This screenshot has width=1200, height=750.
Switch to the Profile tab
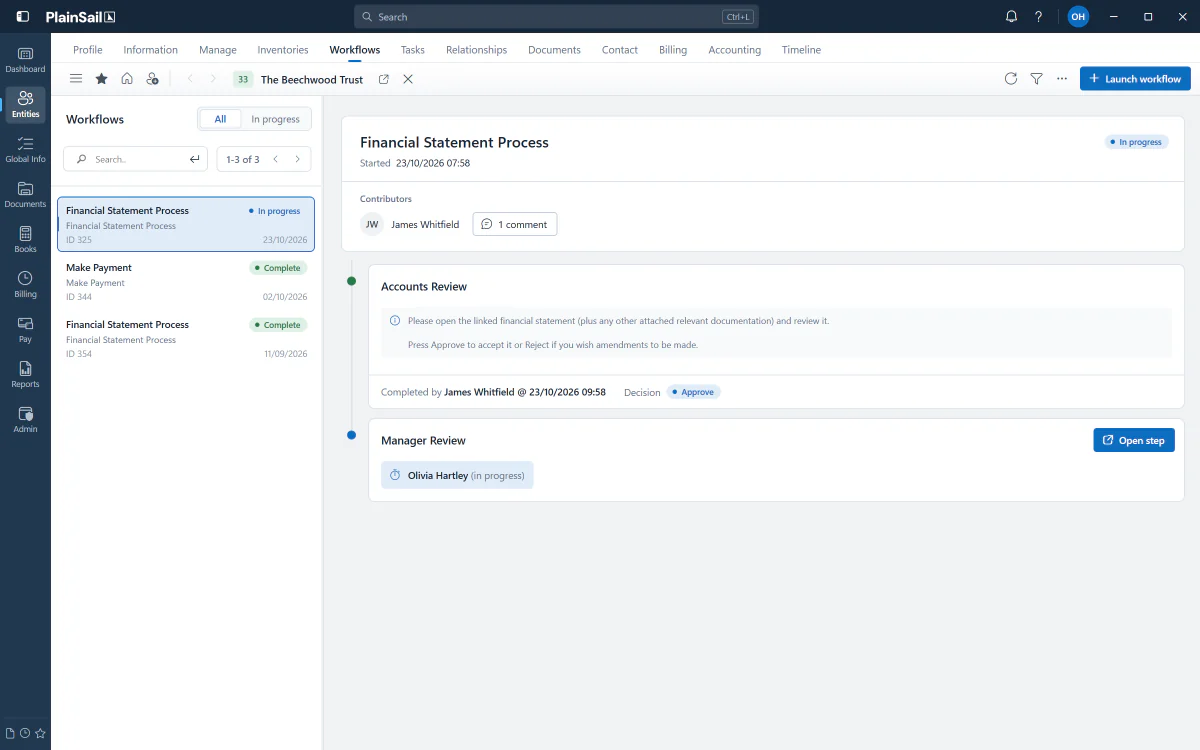[88, 50]
